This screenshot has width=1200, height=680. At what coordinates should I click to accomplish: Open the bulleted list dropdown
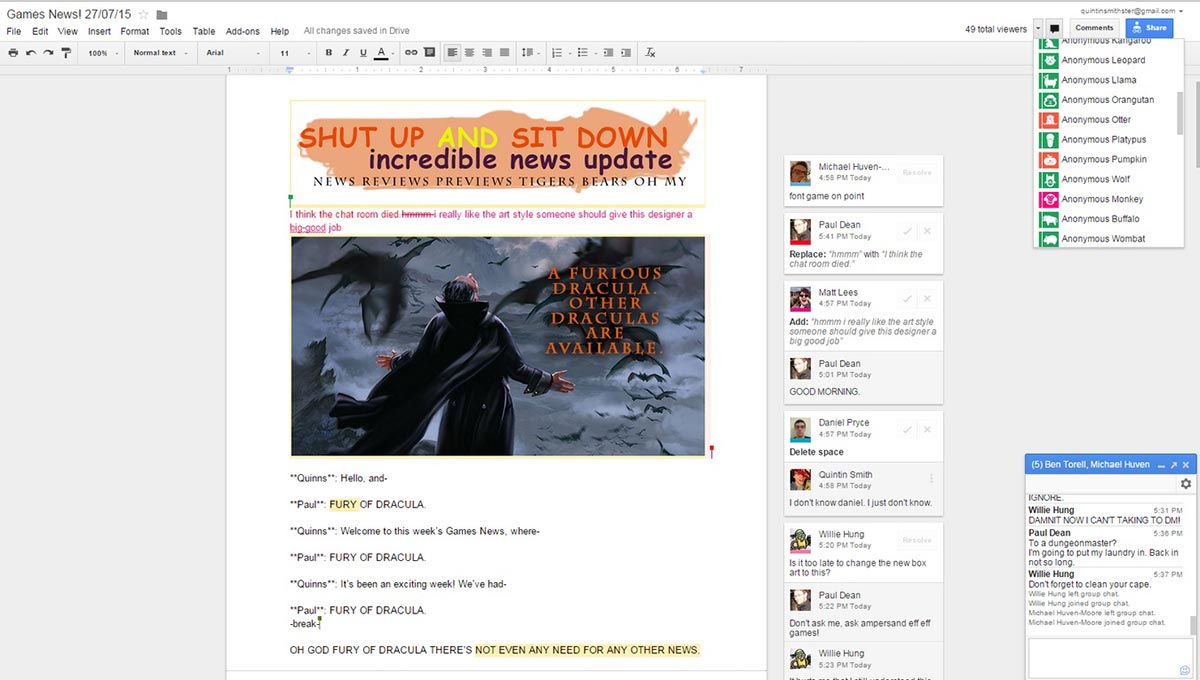585,53
